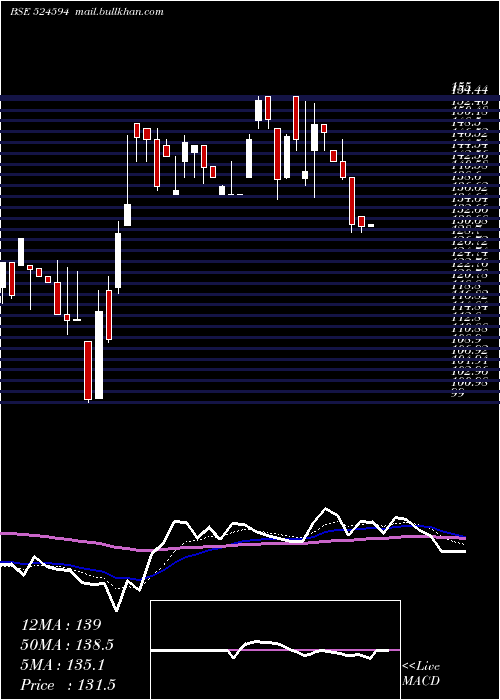The width and height of the screenshot is (500, 700).
Task: Click the lowest tall red candle near 99
Action: point(88,371)
